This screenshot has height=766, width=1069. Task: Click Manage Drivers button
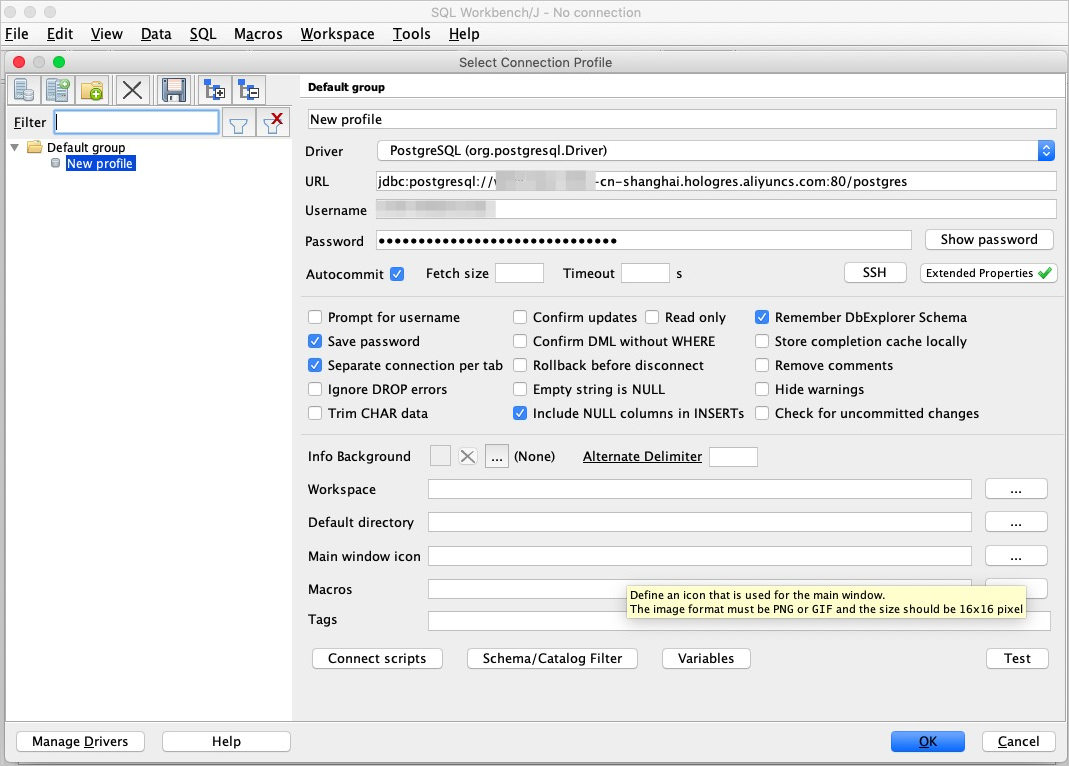point(80,741)
